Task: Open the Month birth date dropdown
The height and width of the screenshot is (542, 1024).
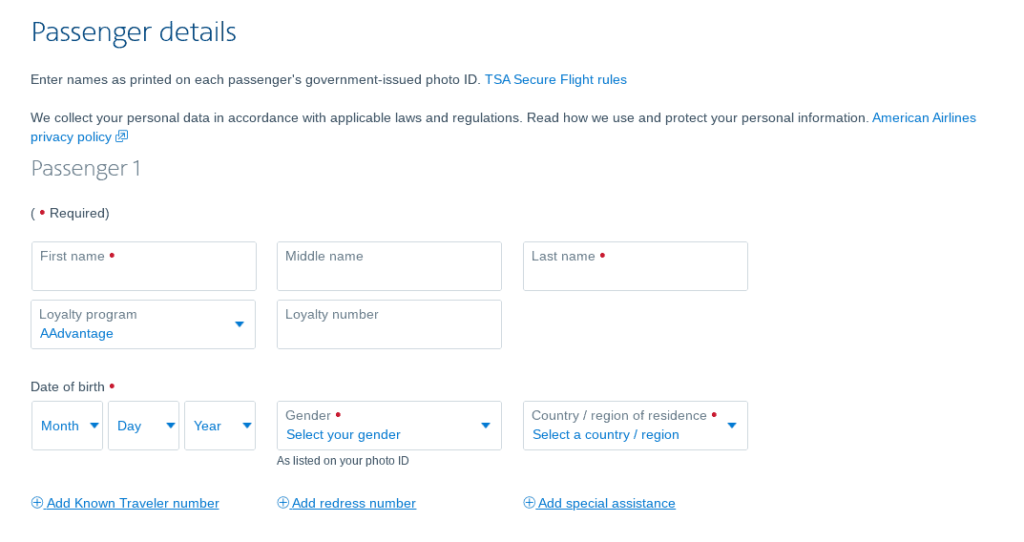Action: (67, 426)
